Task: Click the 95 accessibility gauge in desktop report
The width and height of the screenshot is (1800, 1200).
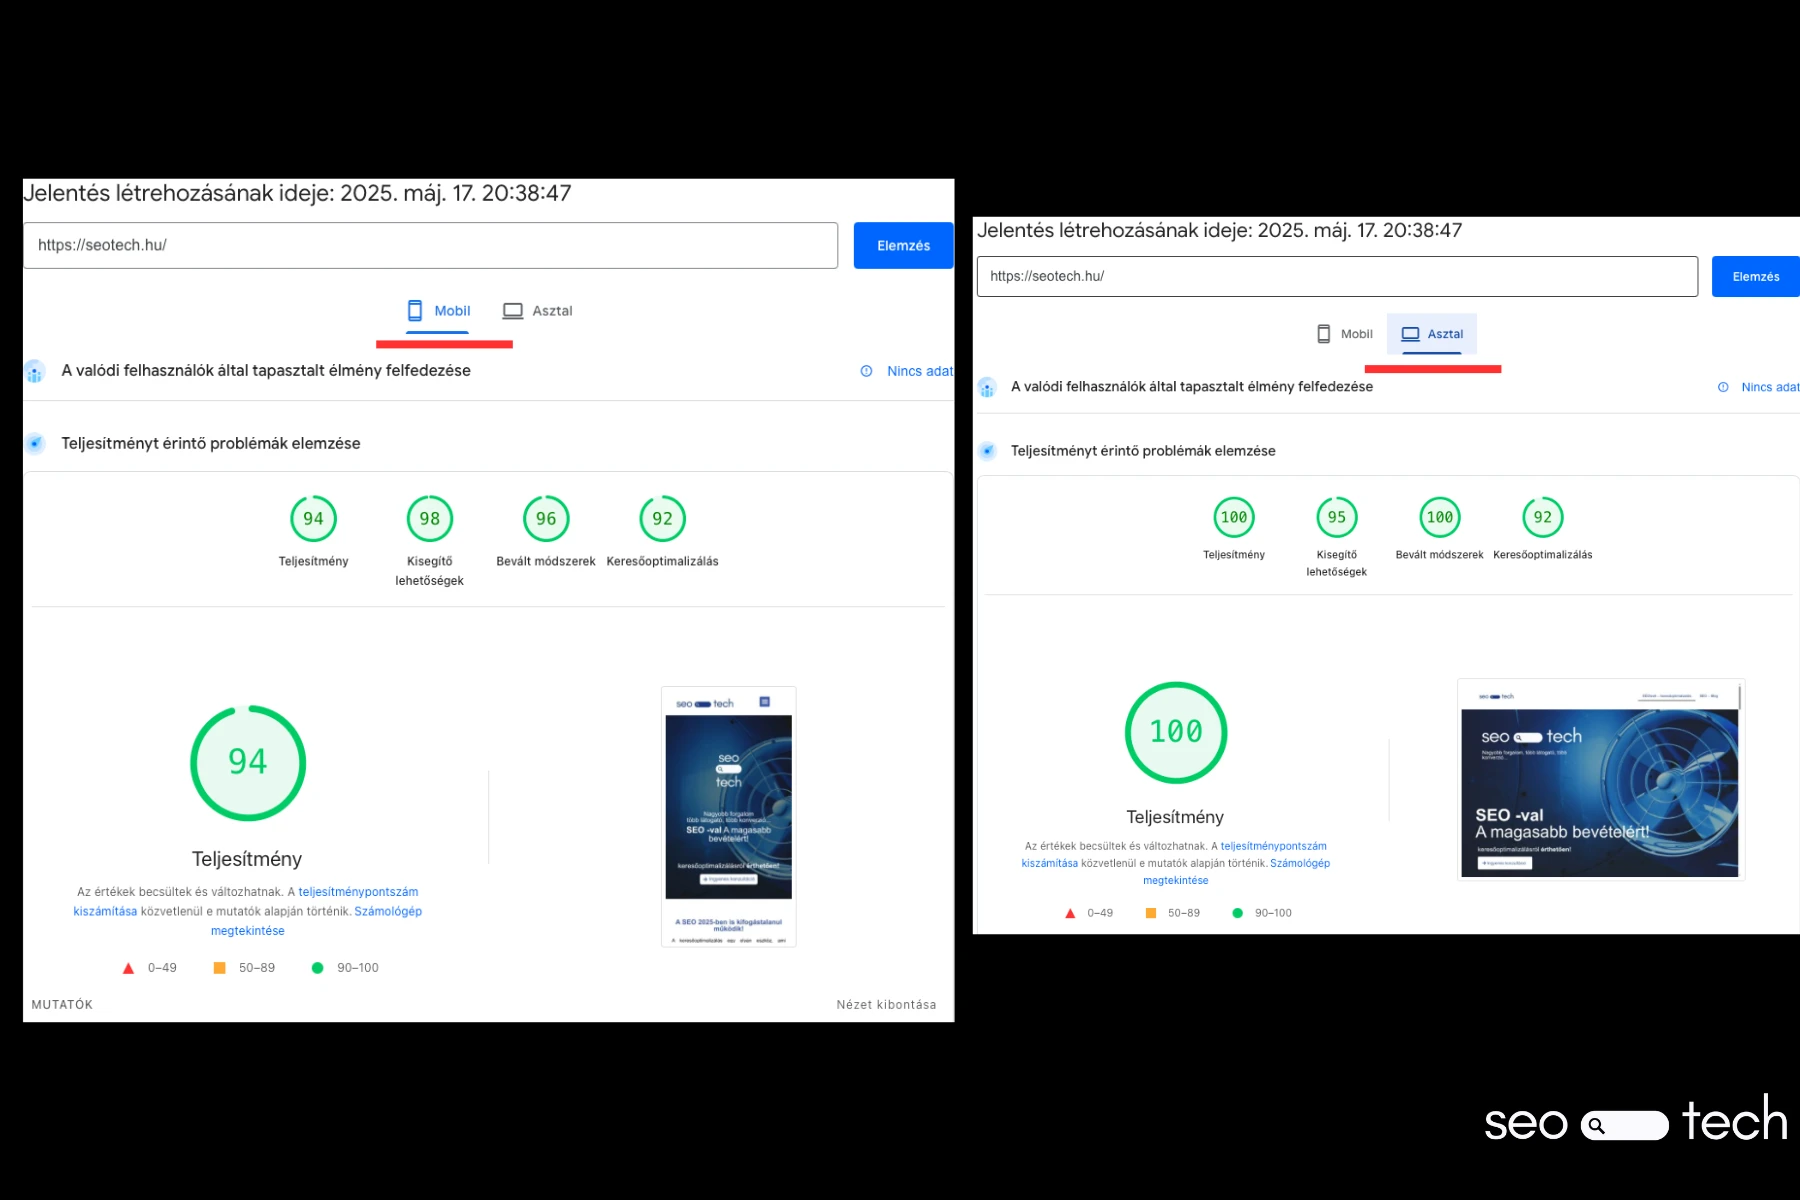Action: (x=1337, y=517)
